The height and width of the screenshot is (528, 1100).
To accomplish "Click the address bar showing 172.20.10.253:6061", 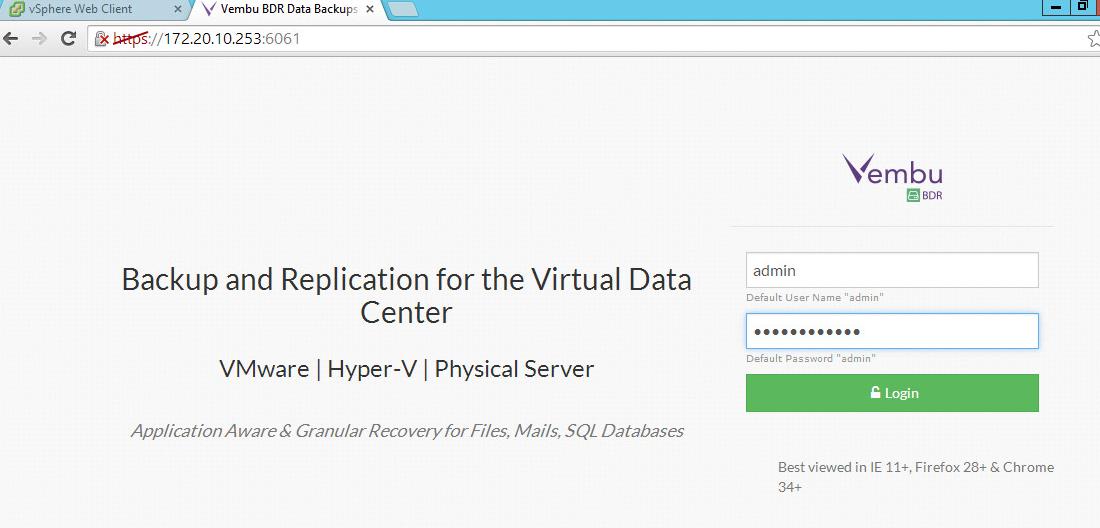I will tap(500, 39).
